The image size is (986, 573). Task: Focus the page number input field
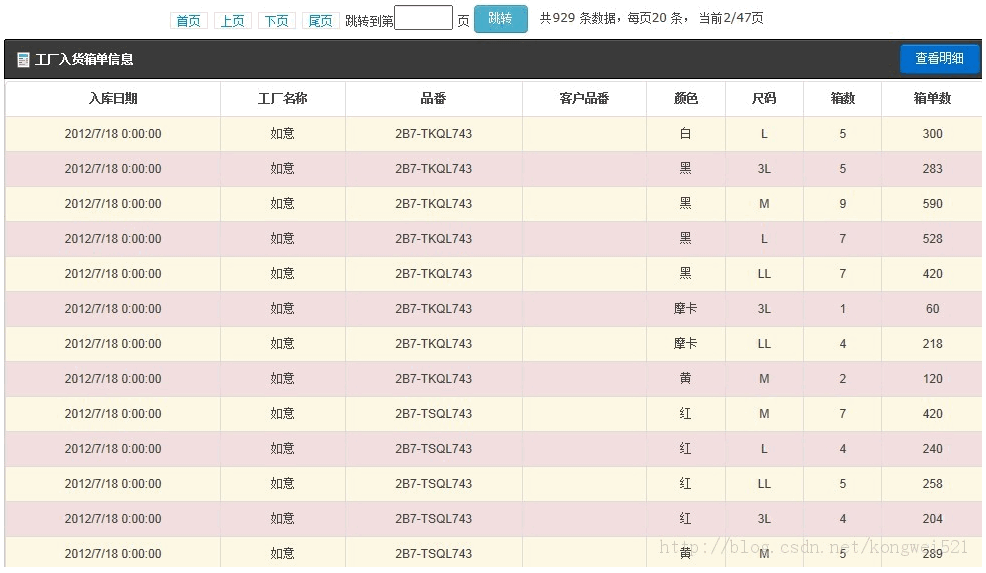[423, 19]
